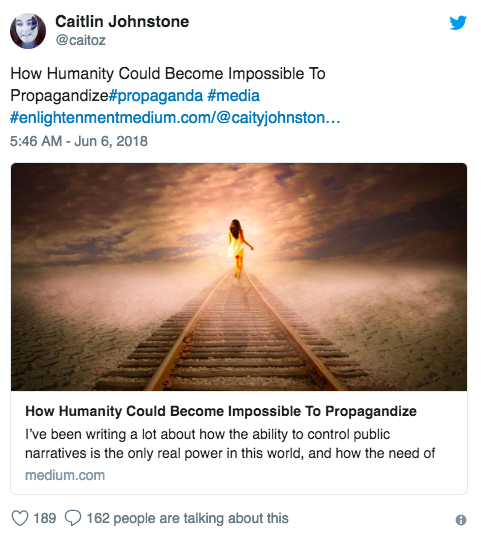The width and height of the screenshot is (481, 540).
Task: Open the @caitoz handle
Action: click(81, 40)
